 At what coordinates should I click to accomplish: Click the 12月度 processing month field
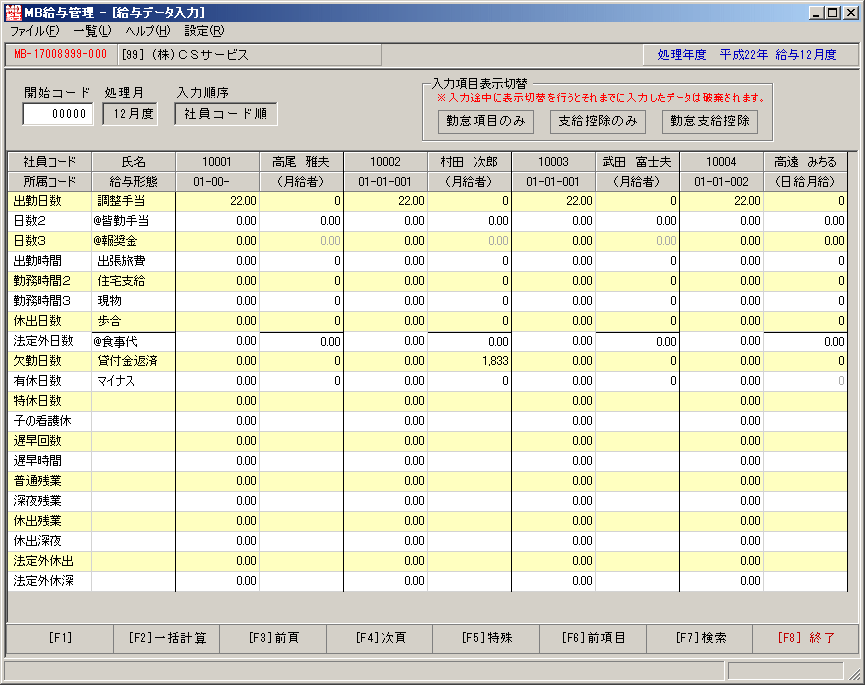coord(130,114)
